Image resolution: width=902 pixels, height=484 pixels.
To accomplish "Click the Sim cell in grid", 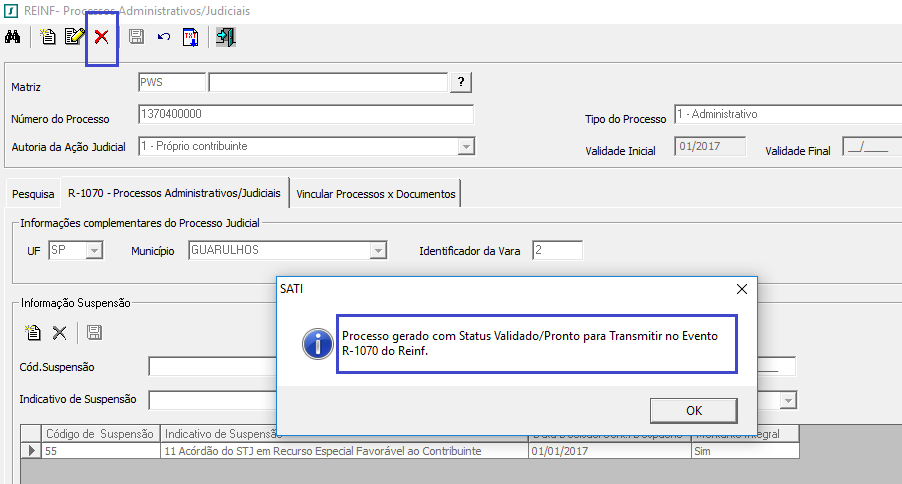I will point(745,451).
